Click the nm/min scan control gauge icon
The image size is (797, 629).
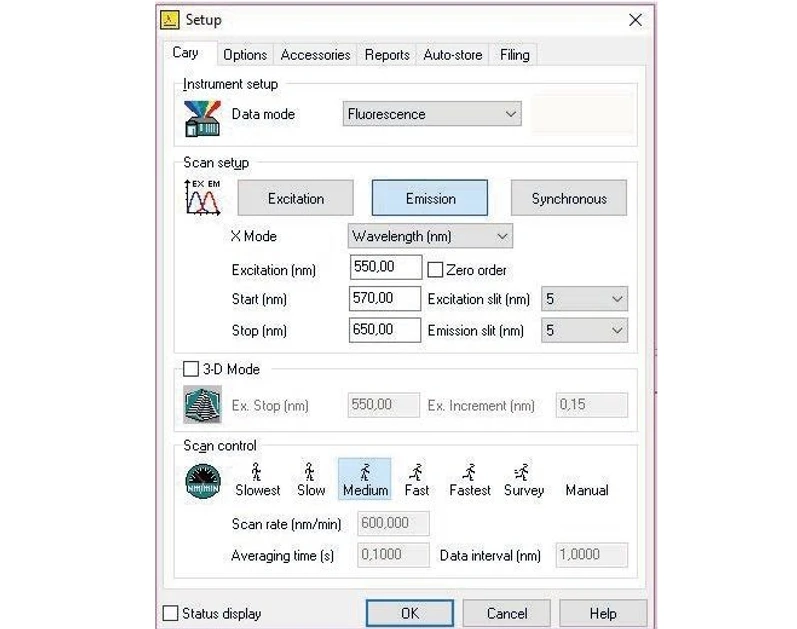tap(203, 481)
